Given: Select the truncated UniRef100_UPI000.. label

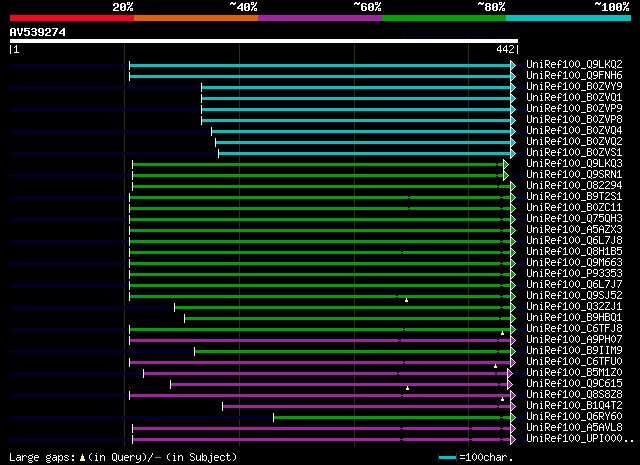Looking at the screenshot, I should click(x=580, y=439).
